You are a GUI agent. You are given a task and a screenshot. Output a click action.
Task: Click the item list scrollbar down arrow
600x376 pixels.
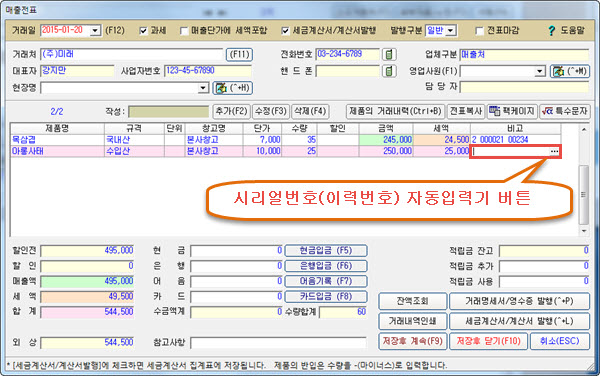click(x=584, y=231)
